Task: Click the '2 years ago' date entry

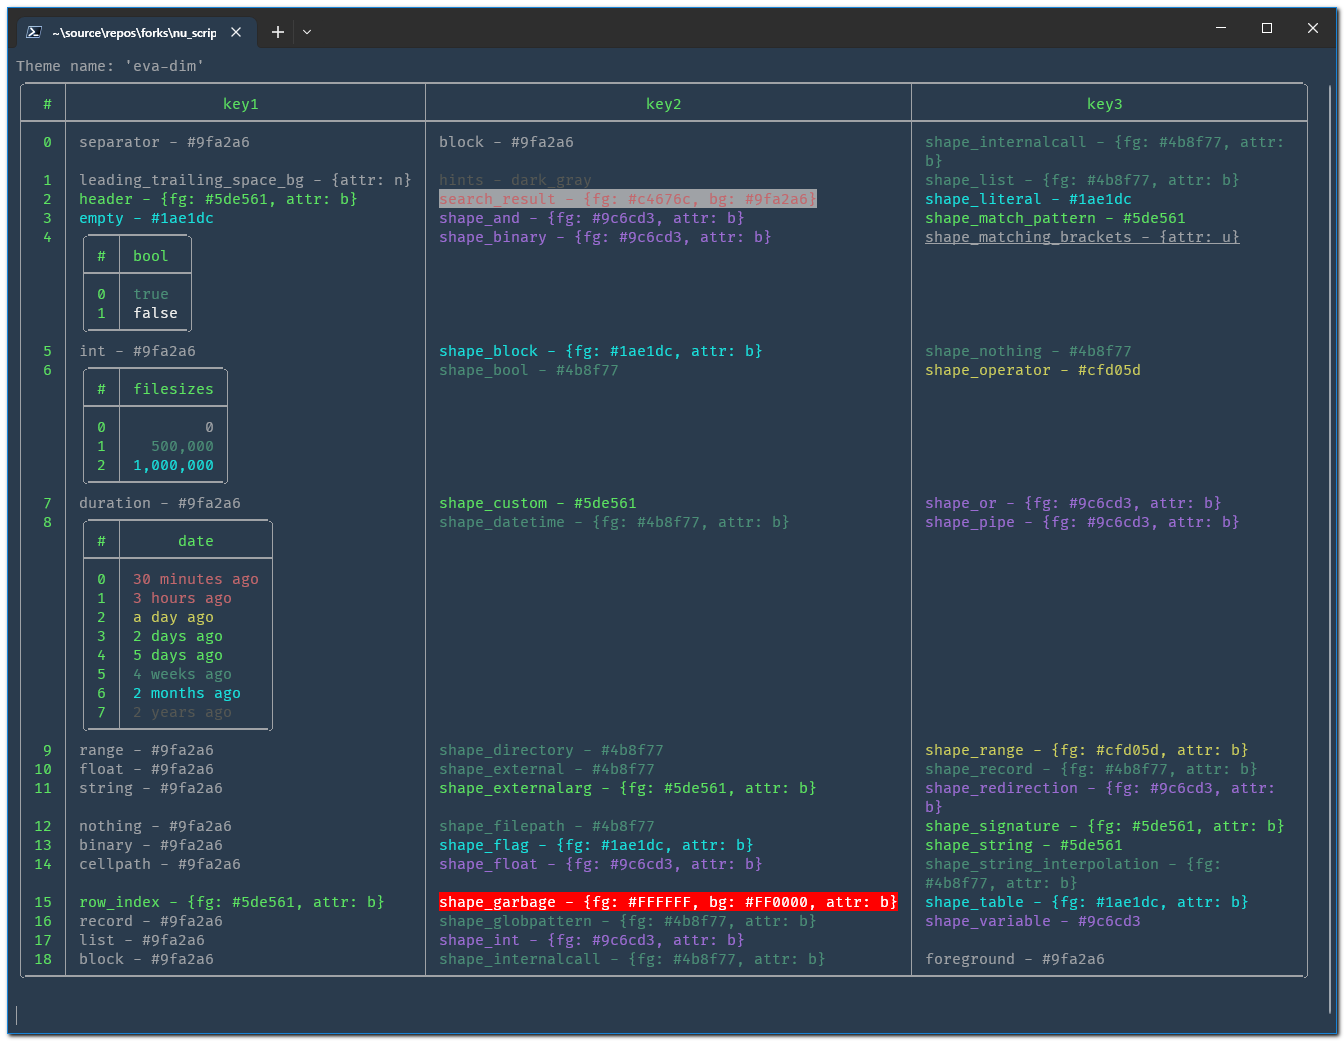Action: point(182,712)
